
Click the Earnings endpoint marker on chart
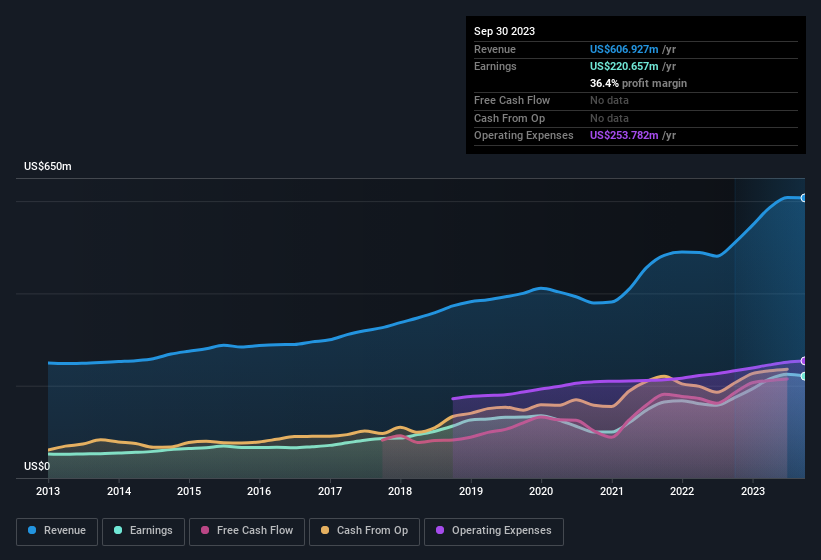[804, 376]
